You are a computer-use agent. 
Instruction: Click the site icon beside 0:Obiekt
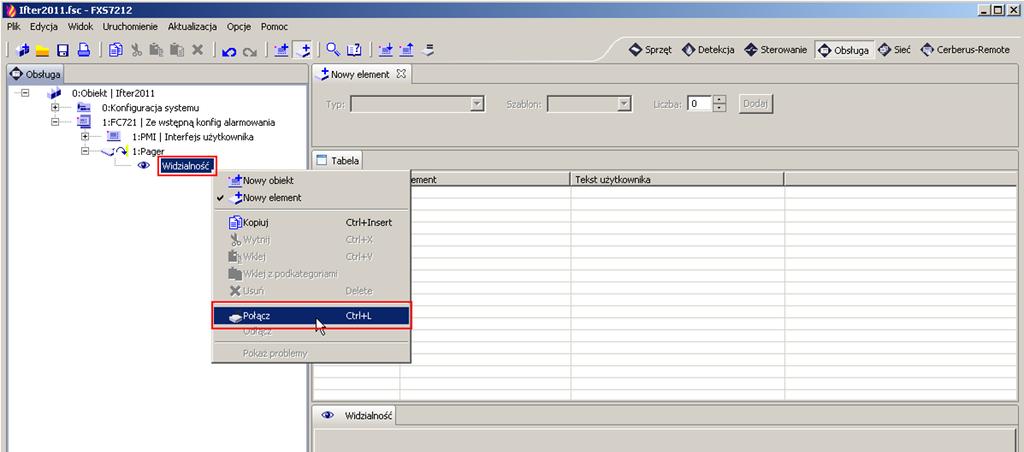pos(54,93)
